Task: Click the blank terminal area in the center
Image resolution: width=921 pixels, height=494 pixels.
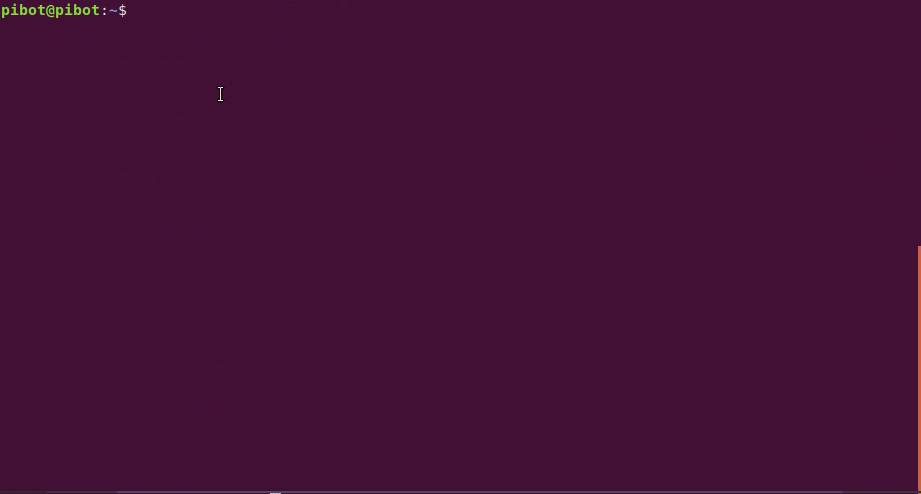Action: pos(458,247)
